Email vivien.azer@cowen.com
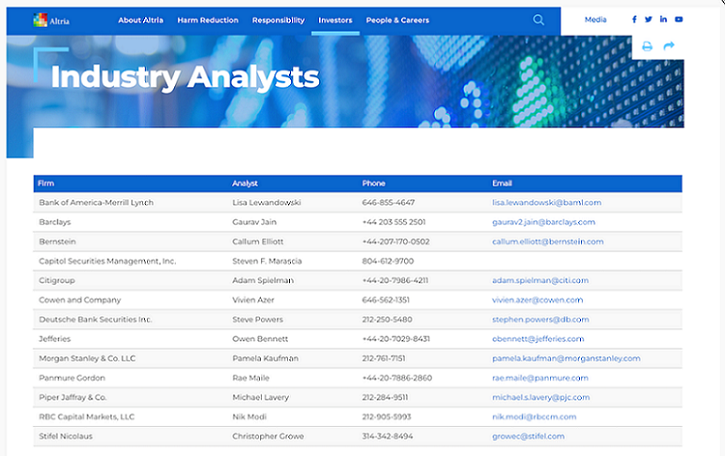This screenshot has width=725, height=456. 537,300
